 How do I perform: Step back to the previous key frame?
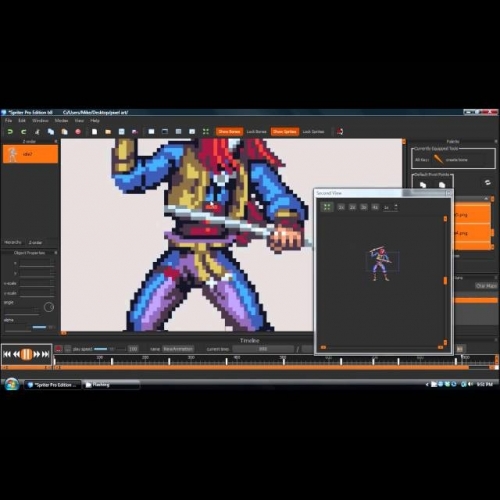click(16, 354)
